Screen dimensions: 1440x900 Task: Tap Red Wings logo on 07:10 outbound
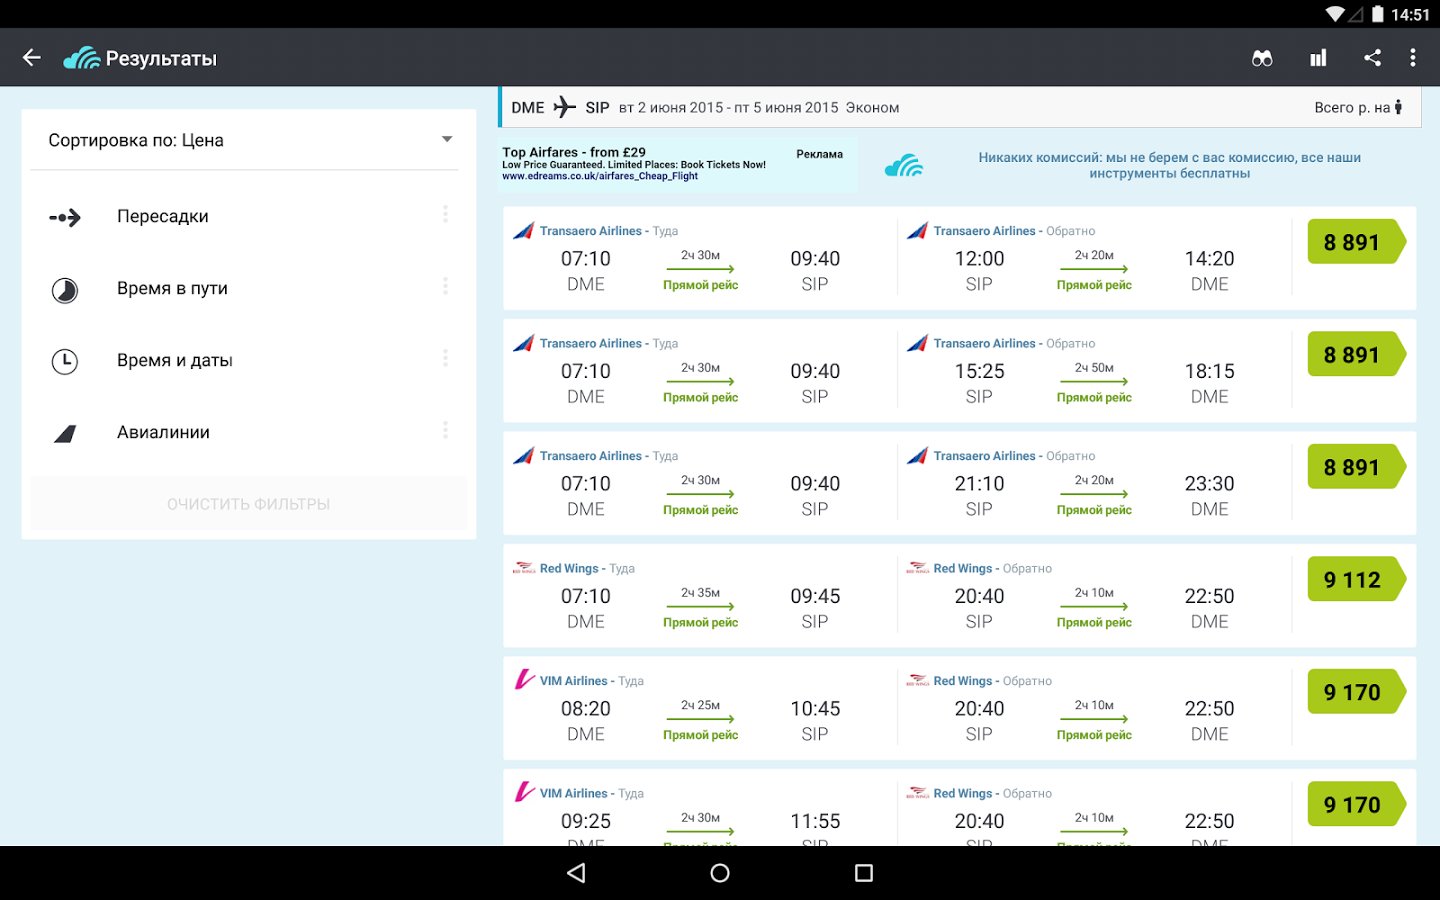[524, 568]
